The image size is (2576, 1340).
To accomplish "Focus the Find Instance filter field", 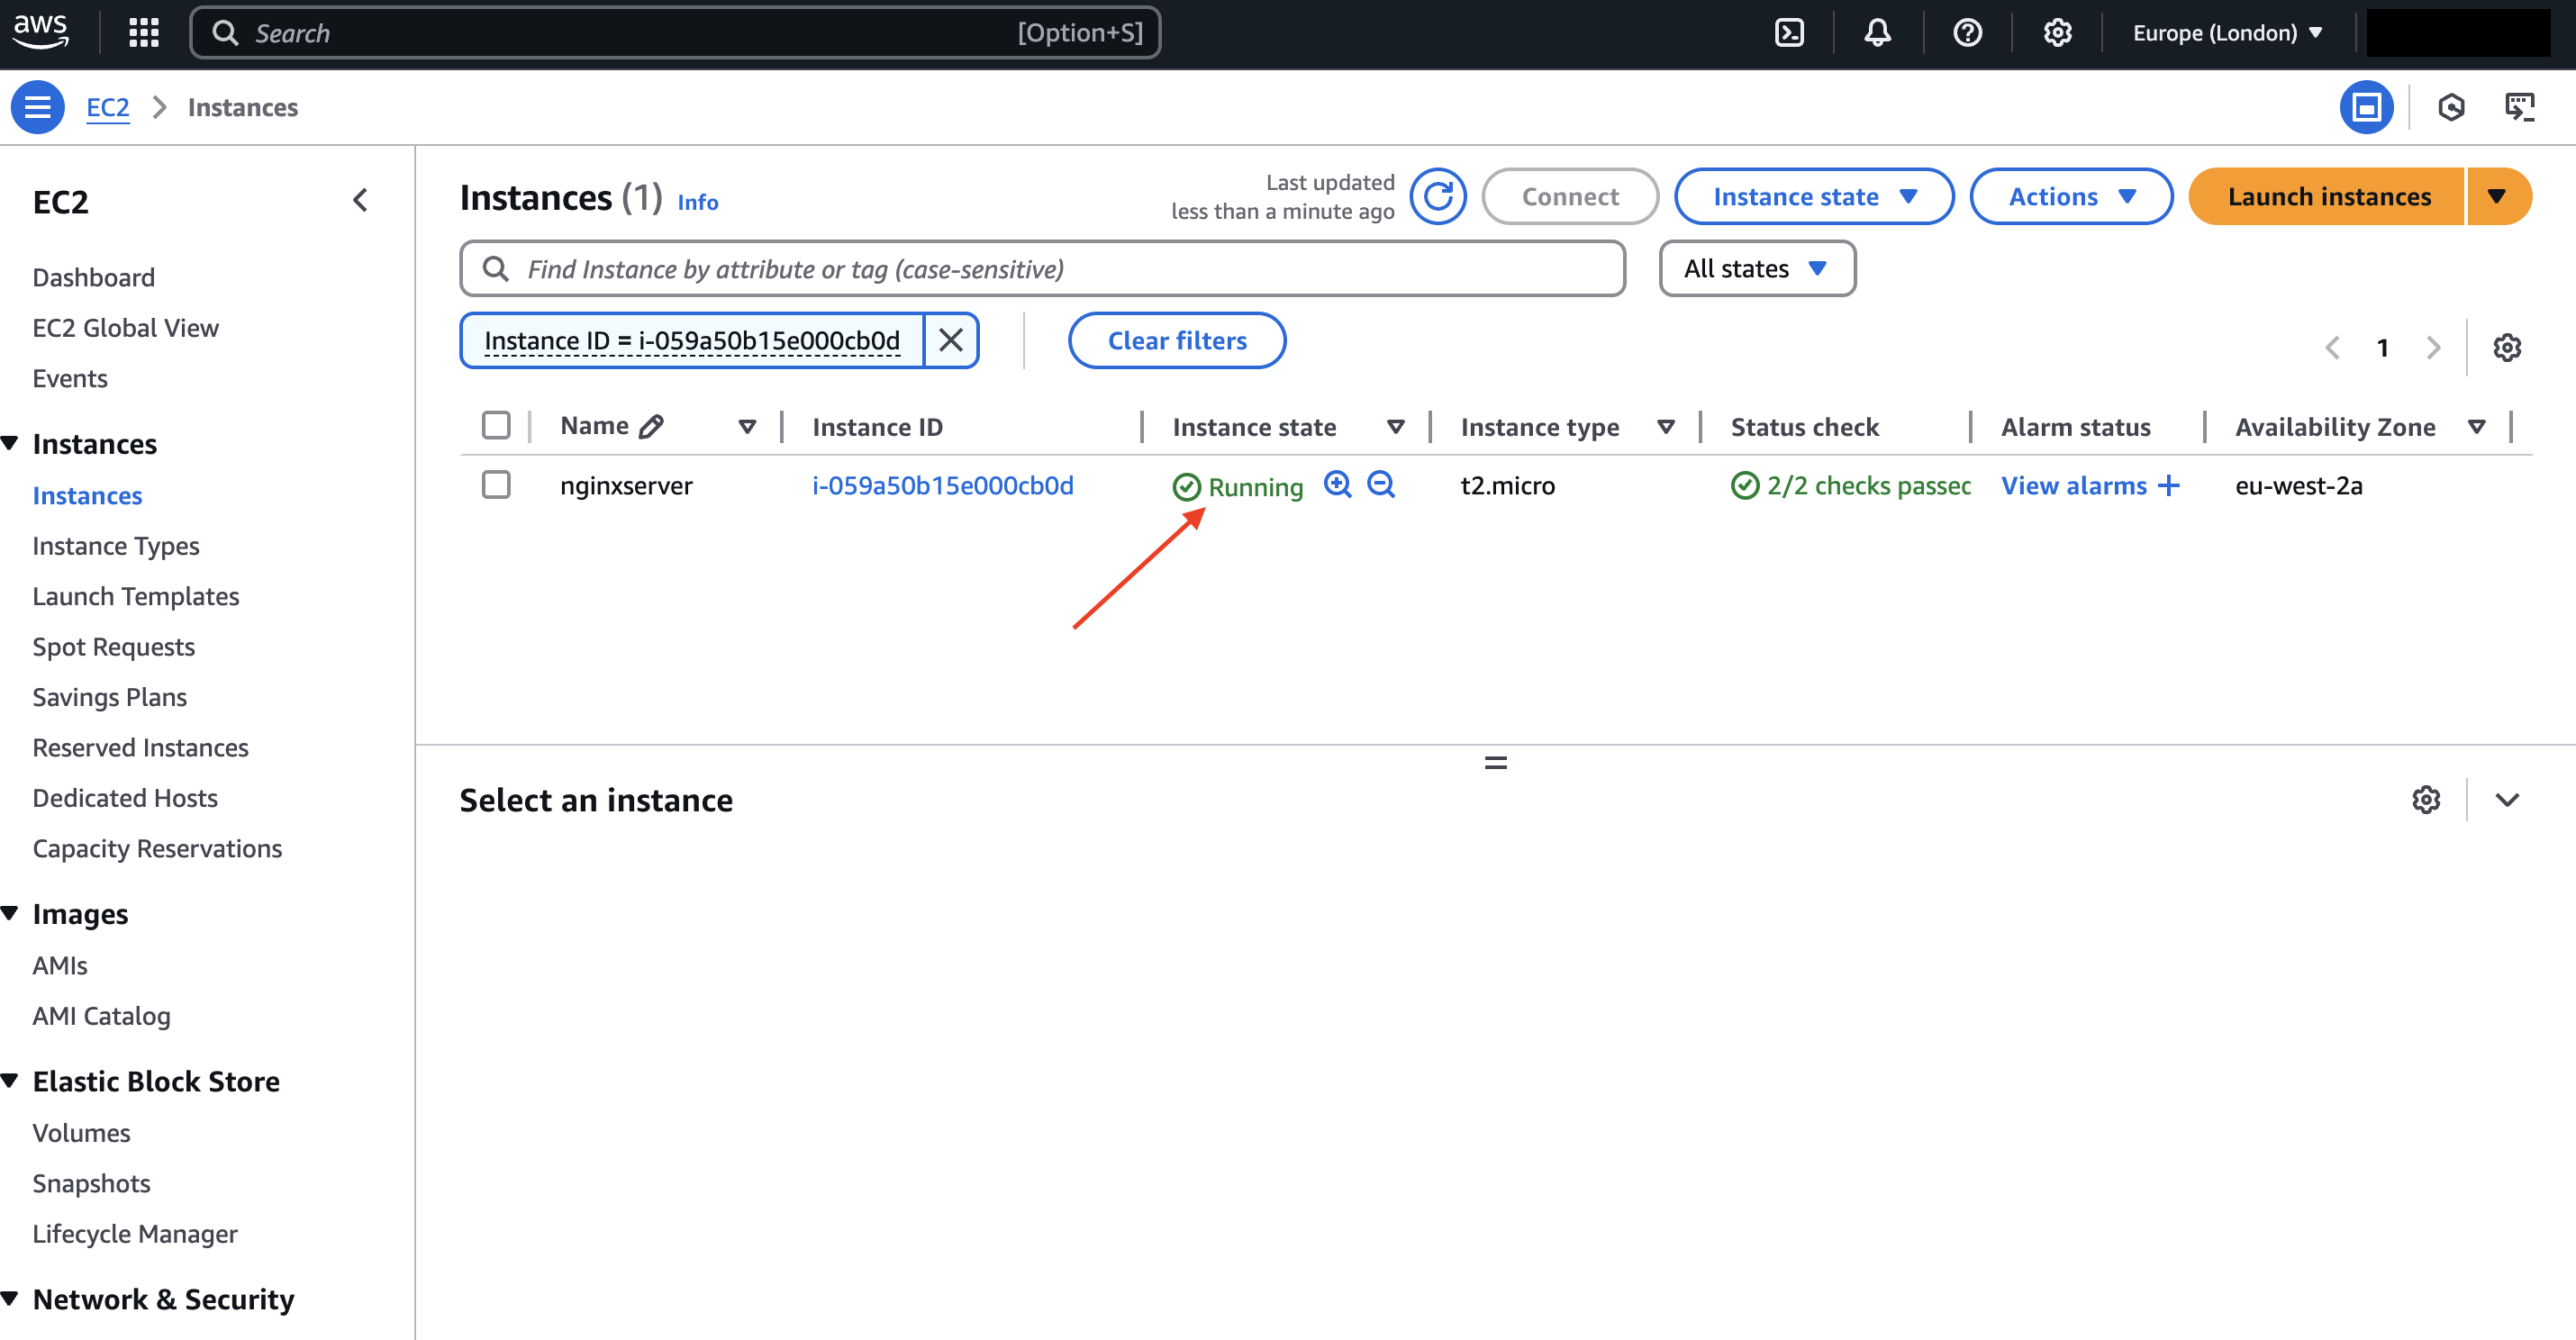I will pos(1042,268).
